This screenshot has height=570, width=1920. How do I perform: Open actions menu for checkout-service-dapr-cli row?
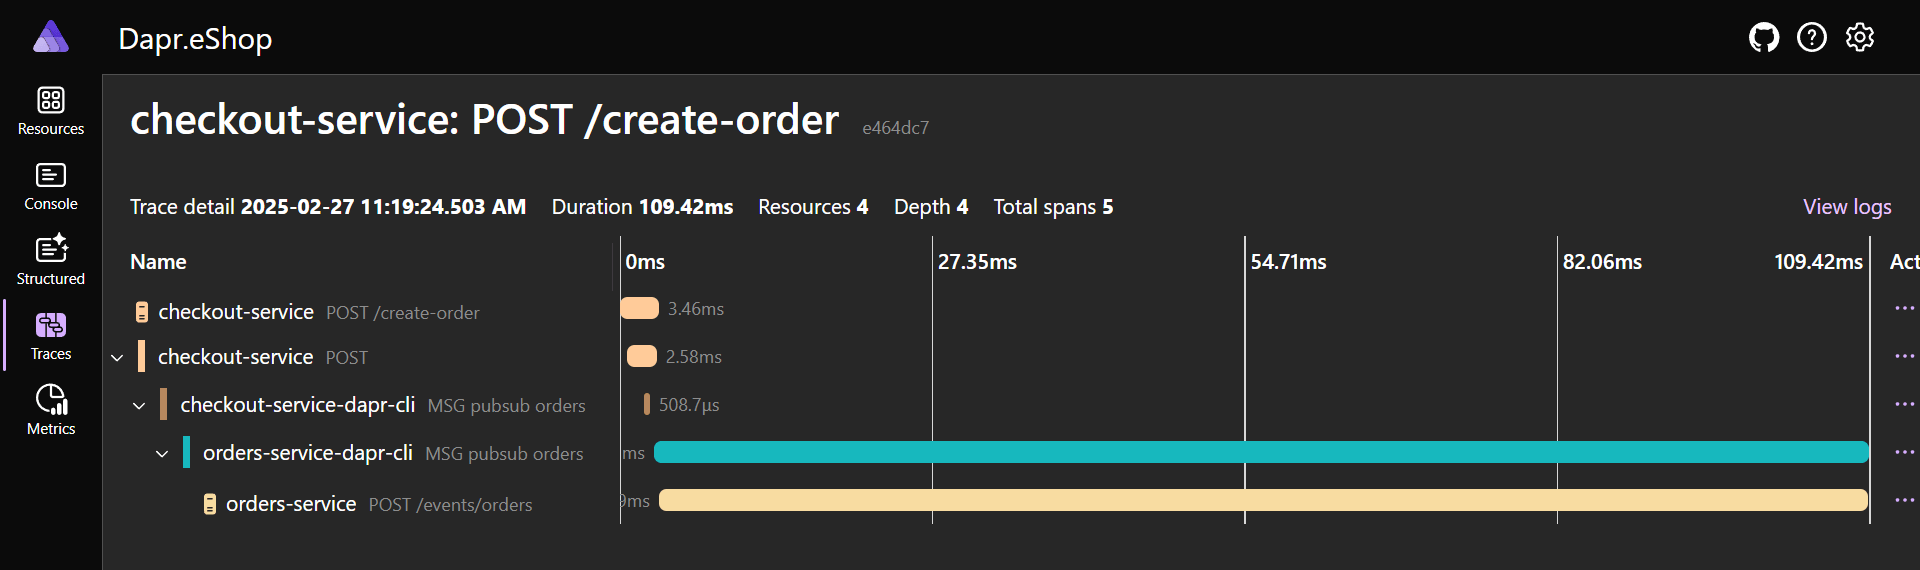click(1904, 405)
